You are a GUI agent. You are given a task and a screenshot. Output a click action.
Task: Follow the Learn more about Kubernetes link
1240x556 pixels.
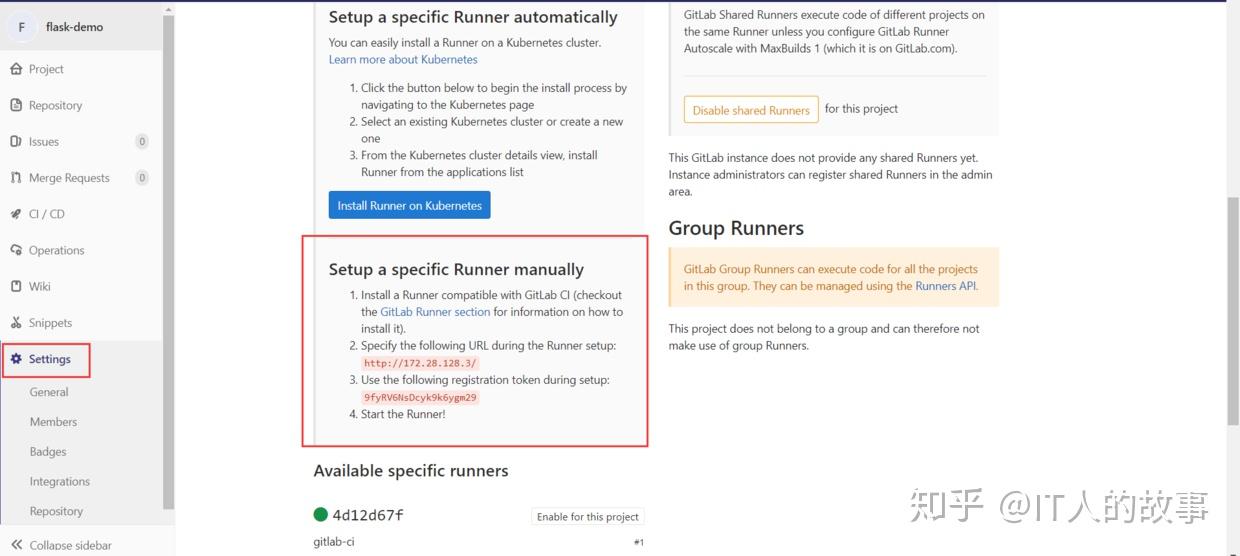[403, 60]
